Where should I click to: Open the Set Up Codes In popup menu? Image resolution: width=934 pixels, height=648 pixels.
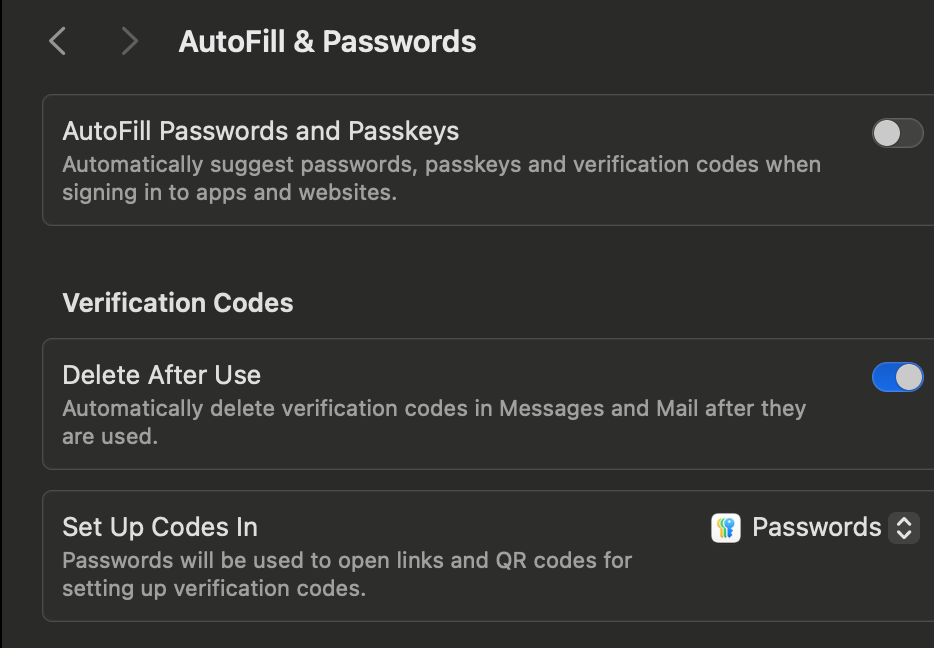(815, 527)
